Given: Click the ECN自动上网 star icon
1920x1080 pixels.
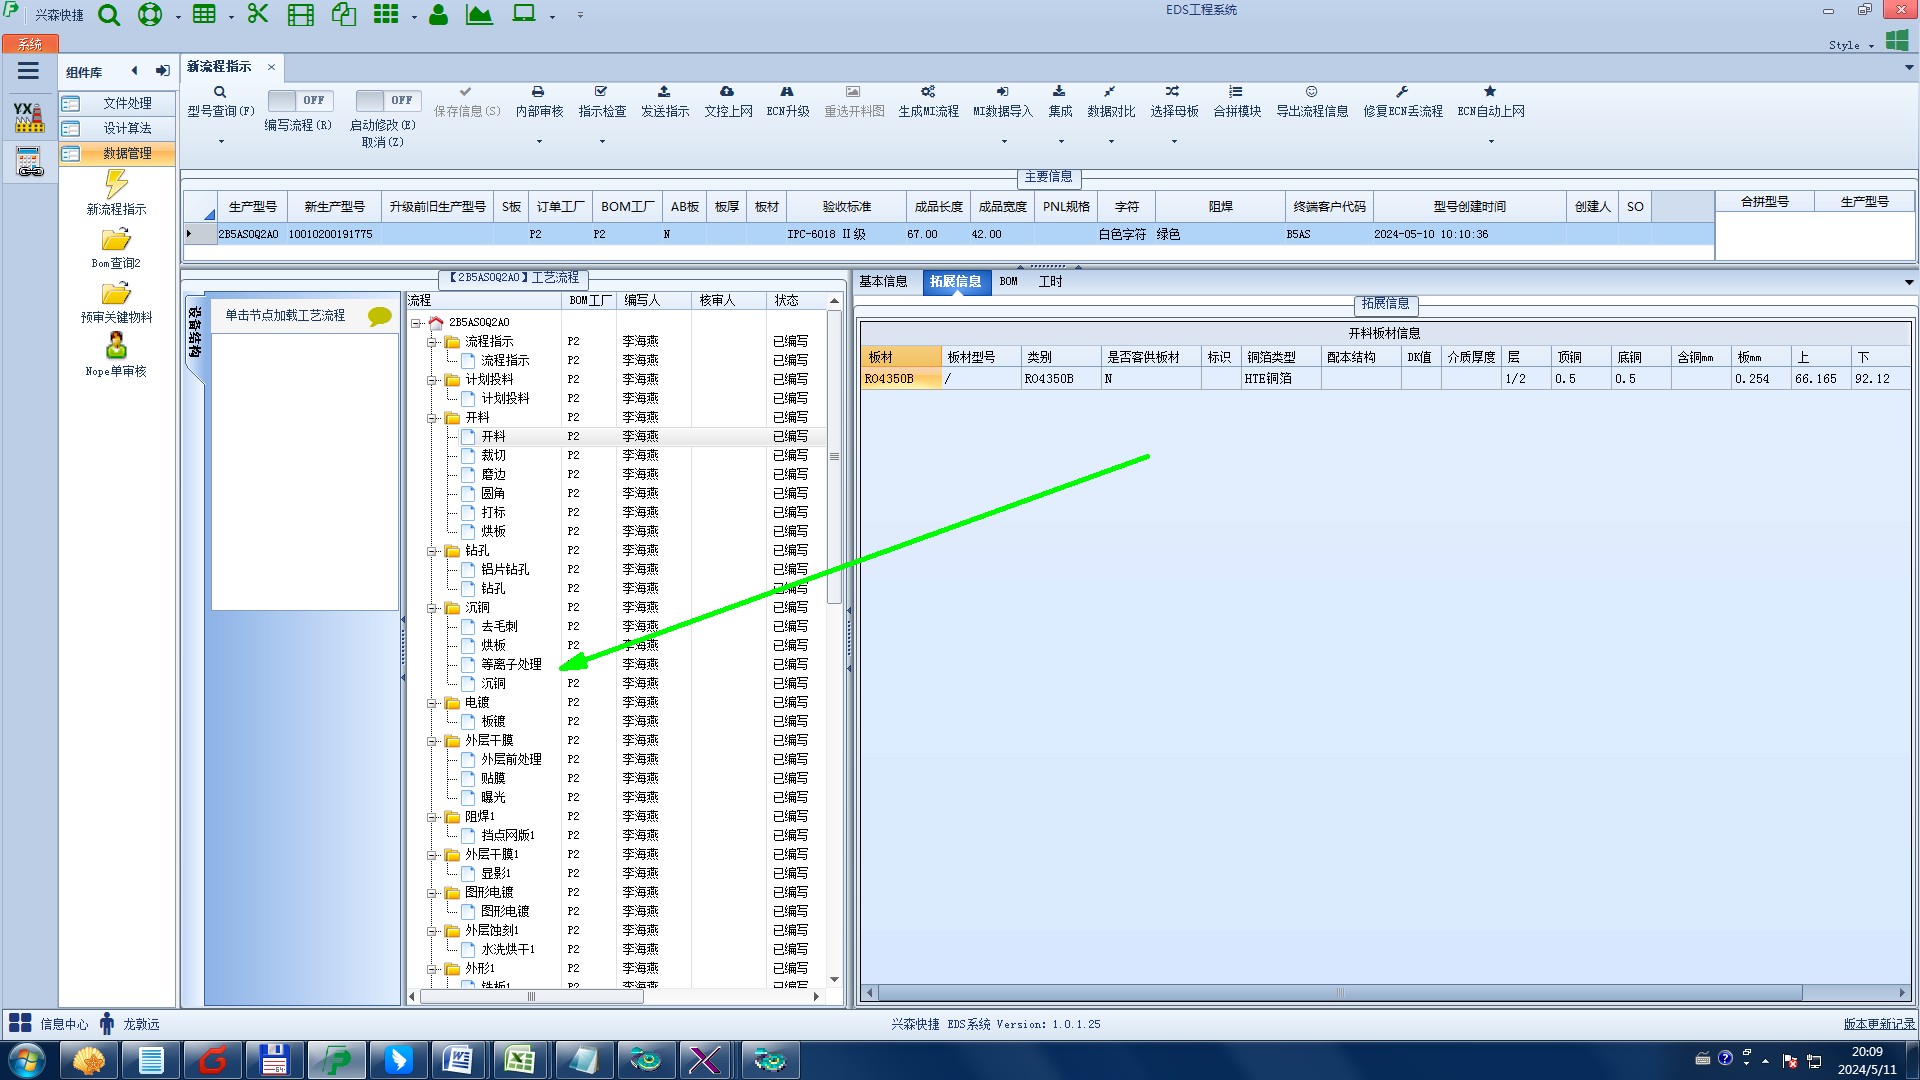Looking at the screenshot, I should (x=1490, y=92).
